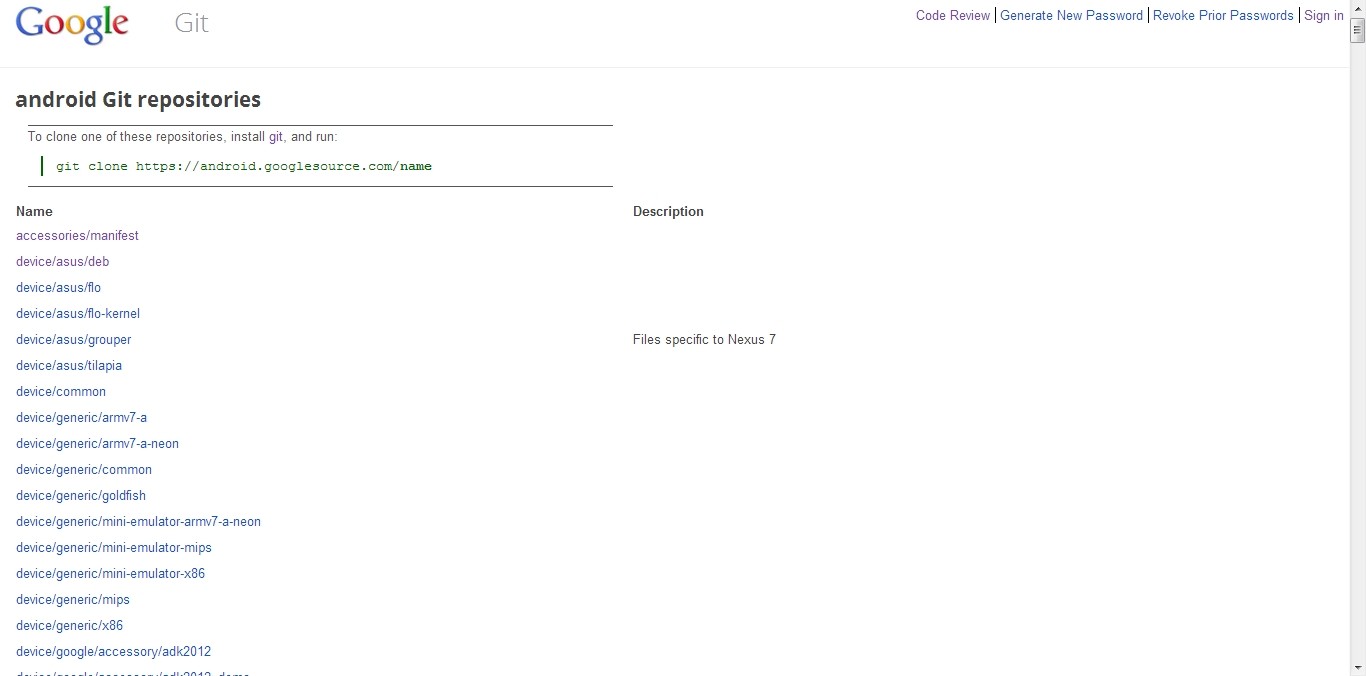The width and height of the screenshot is (1366, 676).
Task: Open device/asus/flo repository
Action: click(x=58, y=288)
